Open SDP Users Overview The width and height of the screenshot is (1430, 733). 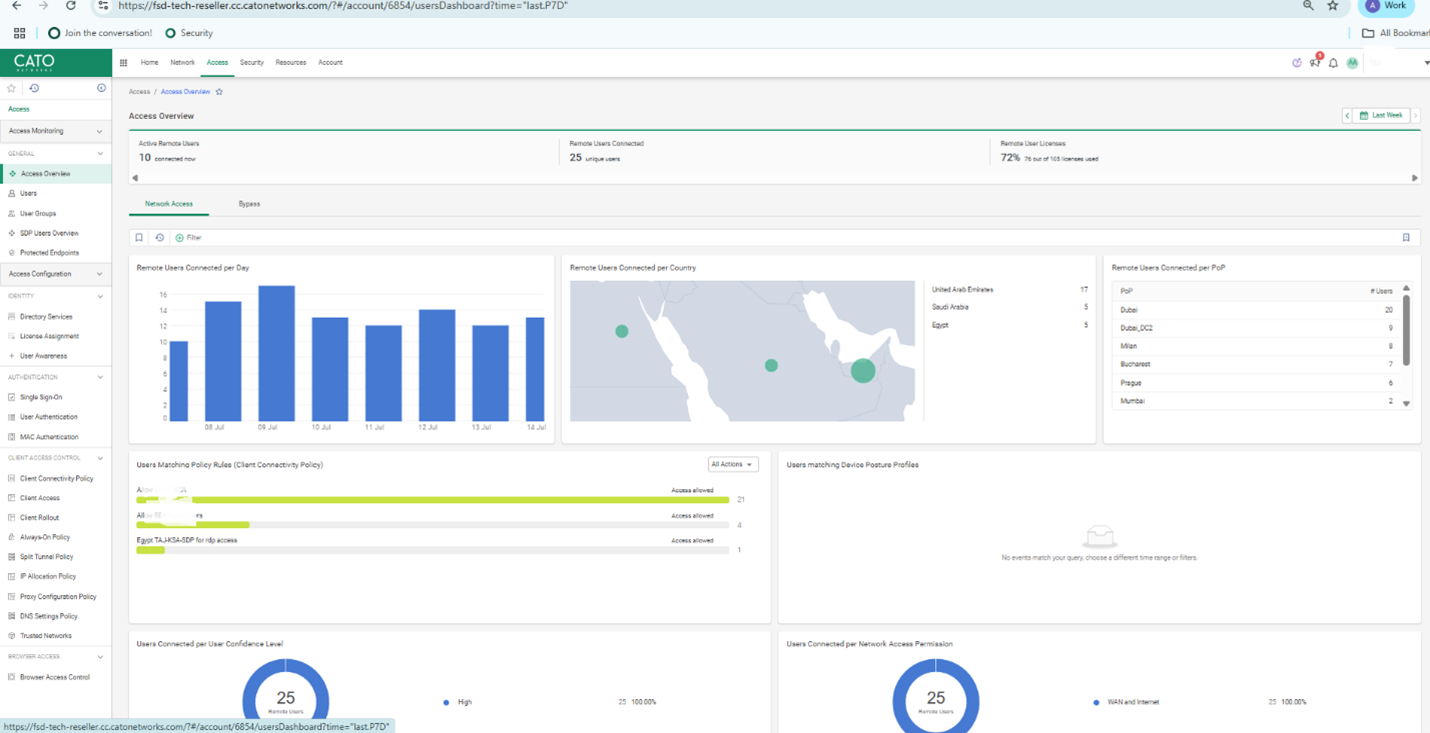pyautogui.click(x=49, y=233)
